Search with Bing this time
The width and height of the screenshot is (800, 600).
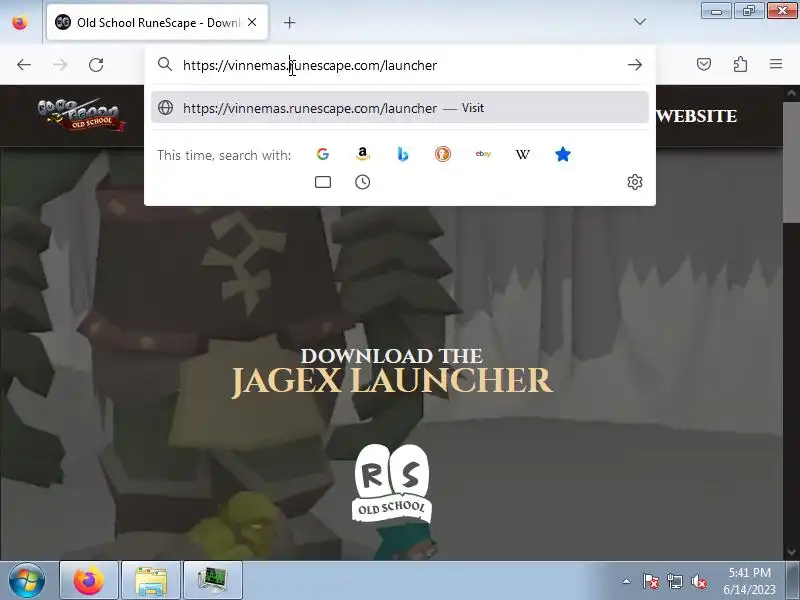403,154
